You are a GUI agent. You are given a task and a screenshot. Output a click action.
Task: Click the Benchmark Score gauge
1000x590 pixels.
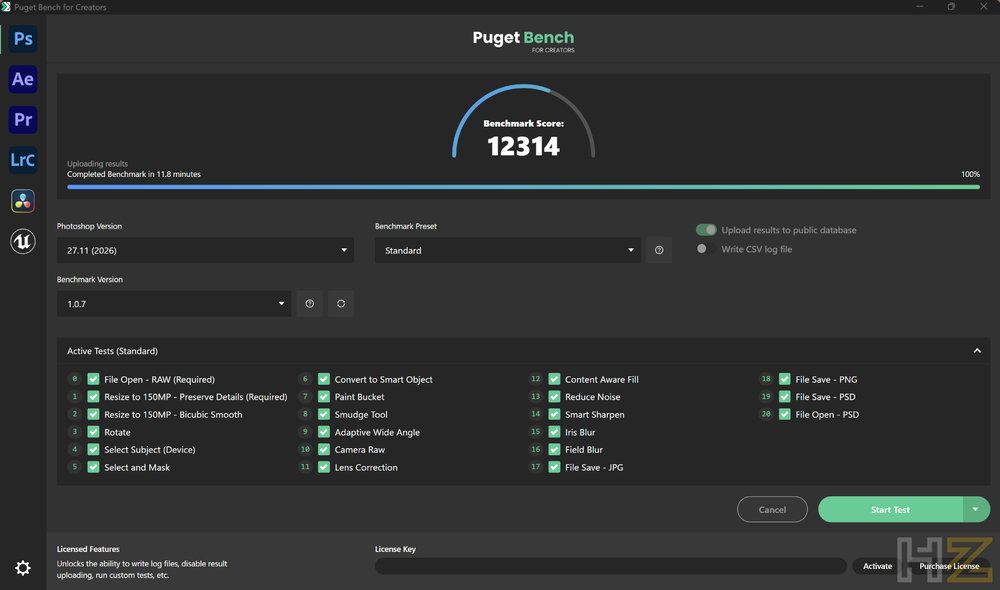[x=524, y=121]
